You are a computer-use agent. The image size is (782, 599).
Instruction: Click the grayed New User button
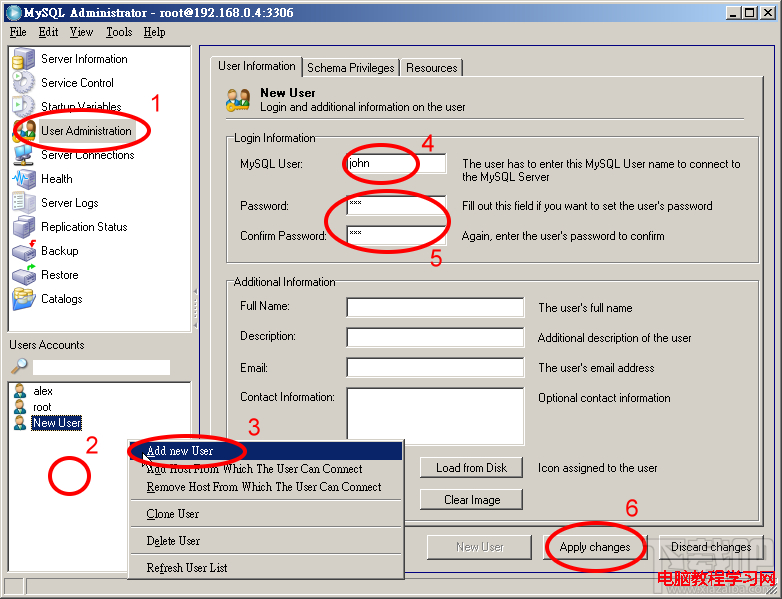point(480,547)
